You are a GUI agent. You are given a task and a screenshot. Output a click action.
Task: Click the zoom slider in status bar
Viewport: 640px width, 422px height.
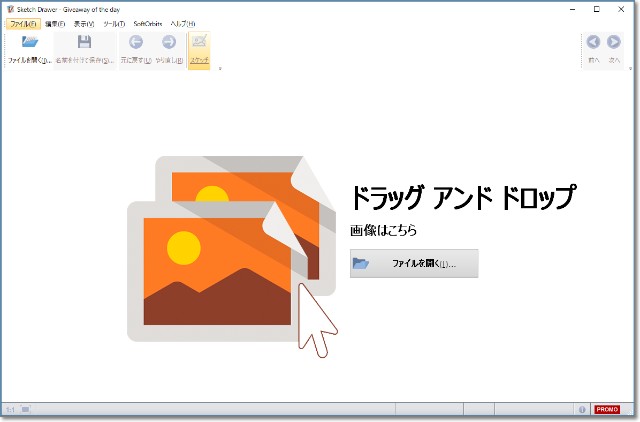pos(27,409)
